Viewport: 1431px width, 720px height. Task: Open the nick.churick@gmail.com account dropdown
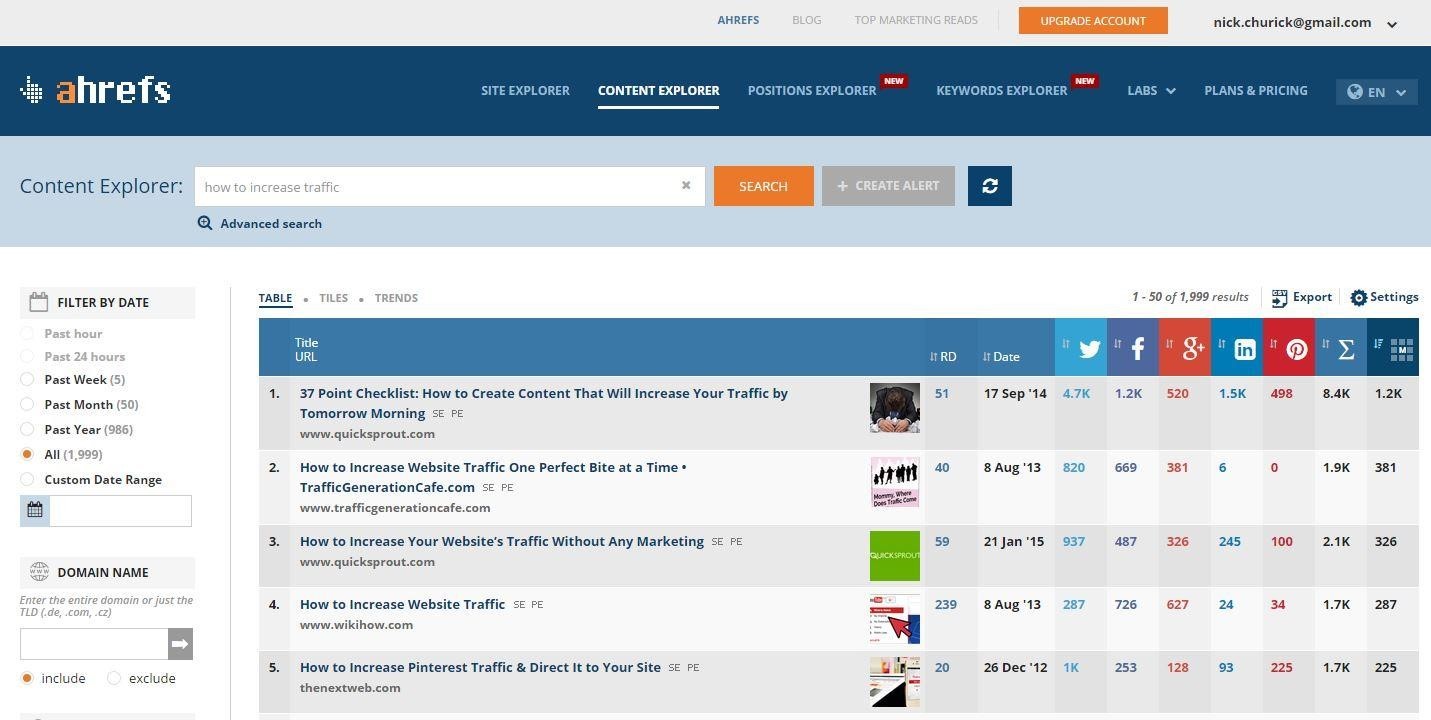(1304, 22)
